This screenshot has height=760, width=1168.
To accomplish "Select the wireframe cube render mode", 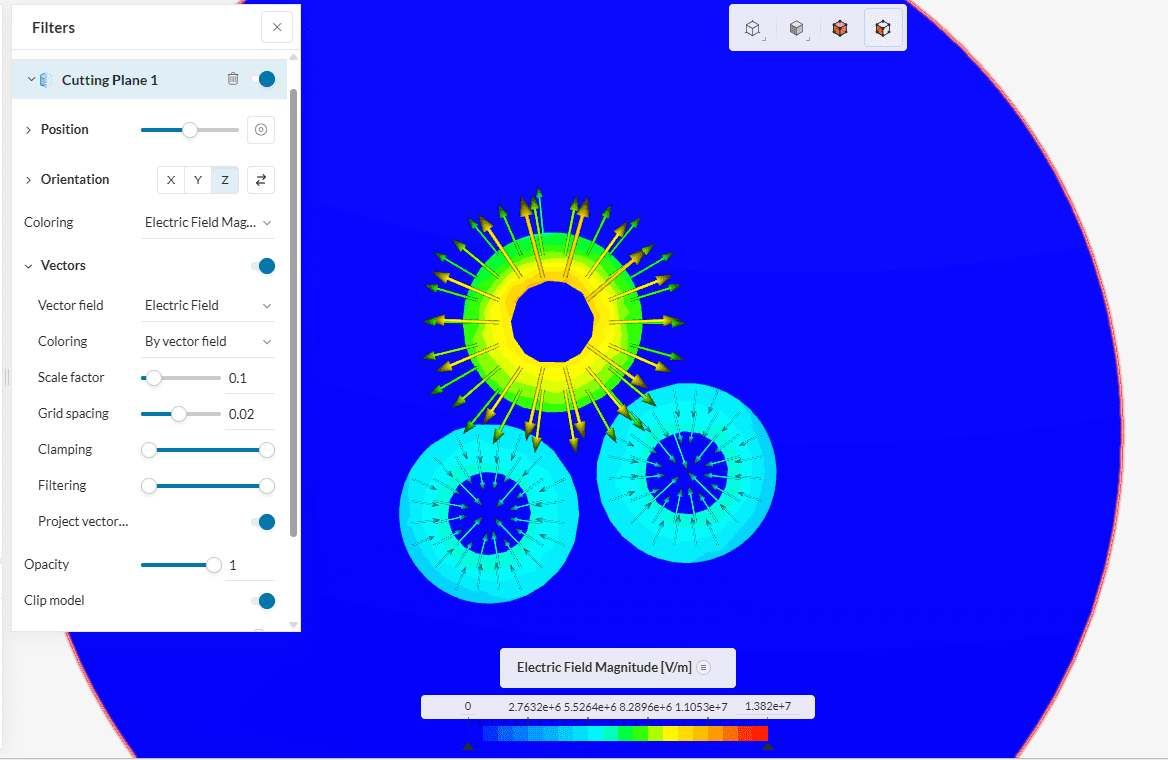I will click(753, 29).
